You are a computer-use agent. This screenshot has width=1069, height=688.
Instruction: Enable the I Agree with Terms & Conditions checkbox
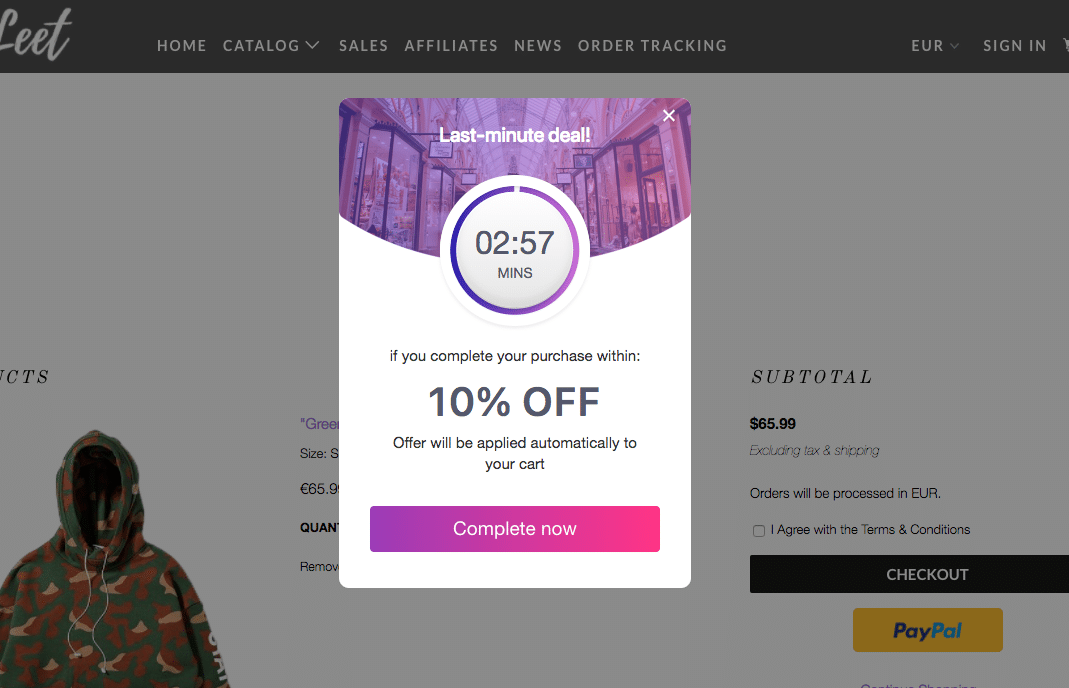(758, 530)
